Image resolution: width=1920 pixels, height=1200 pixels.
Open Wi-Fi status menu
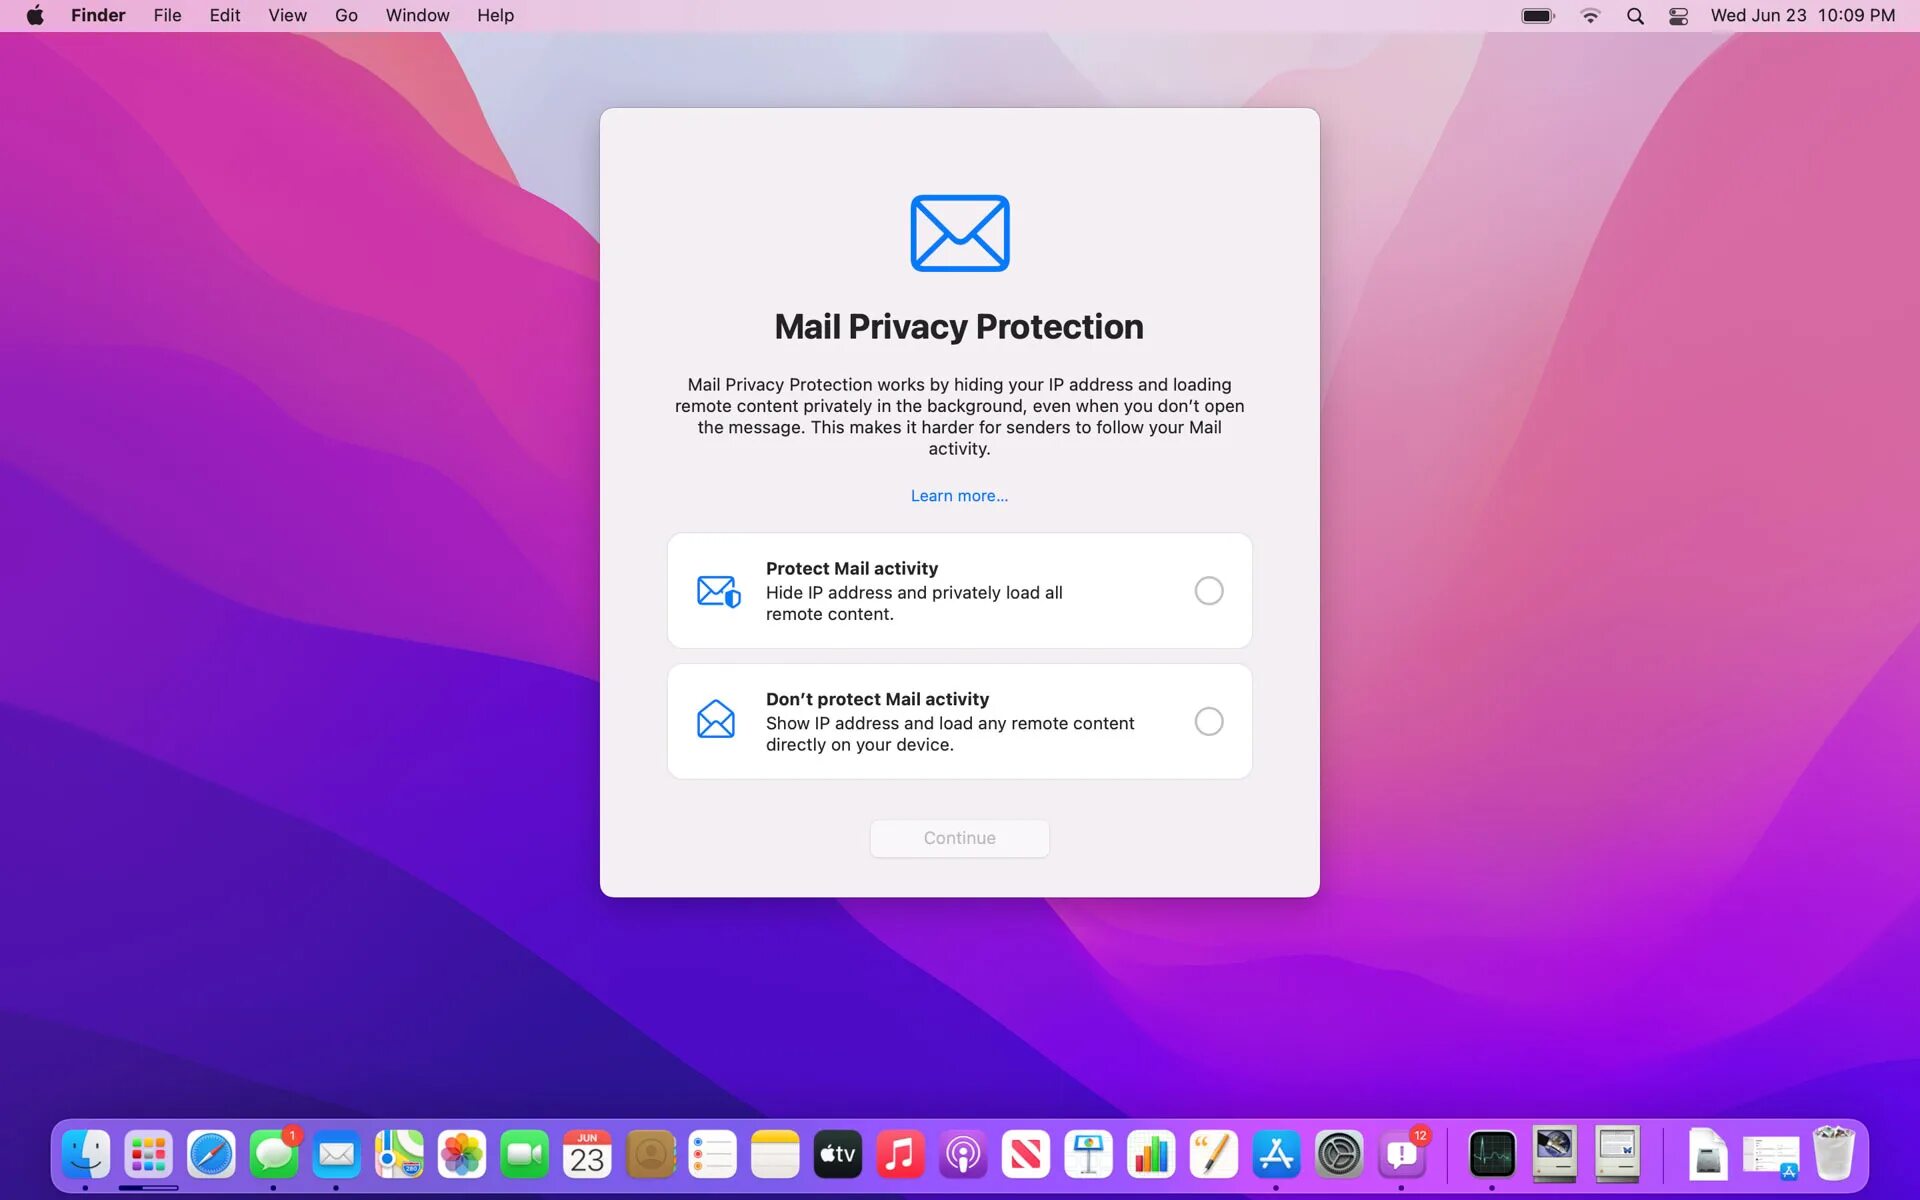coord(1590,16)
